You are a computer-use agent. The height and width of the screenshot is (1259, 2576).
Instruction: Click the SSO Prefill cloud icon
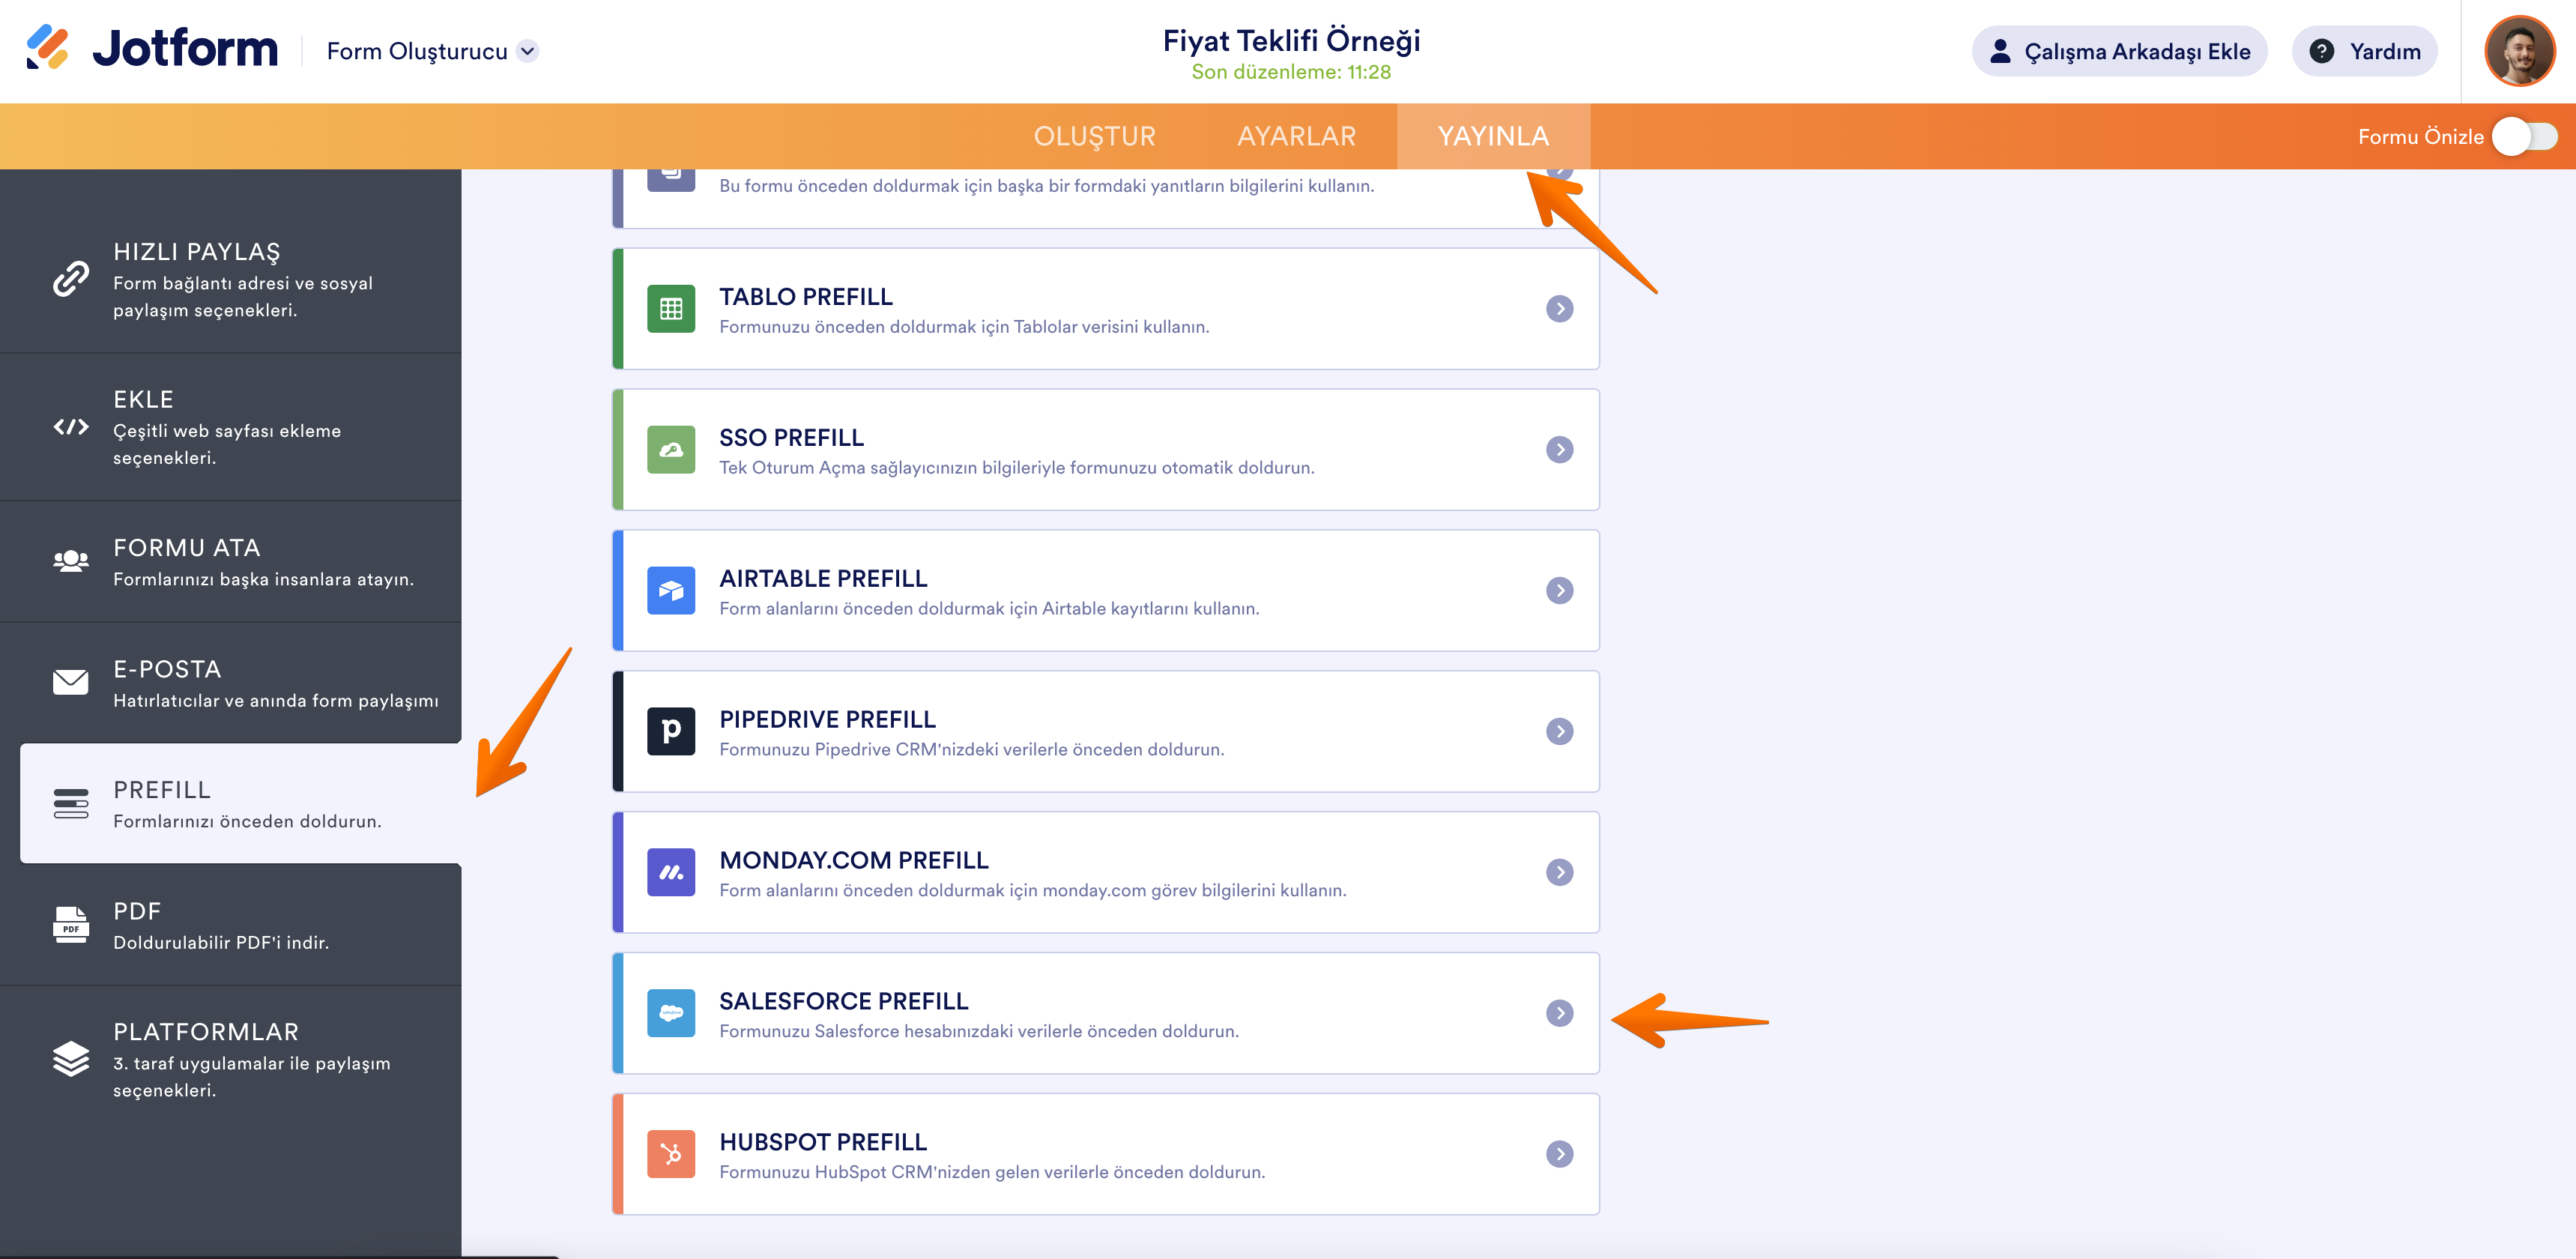click(671, 450)
